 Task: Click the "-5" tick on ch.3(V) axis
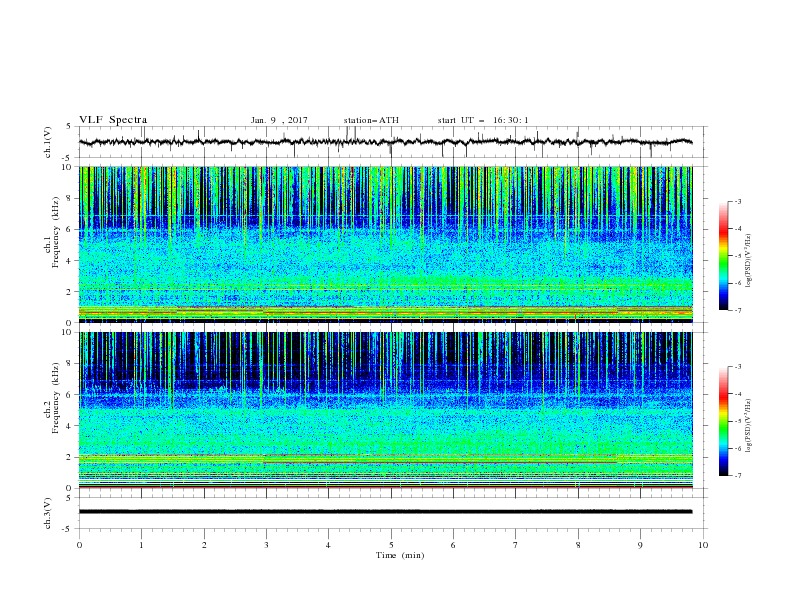(x=68, y=529)
